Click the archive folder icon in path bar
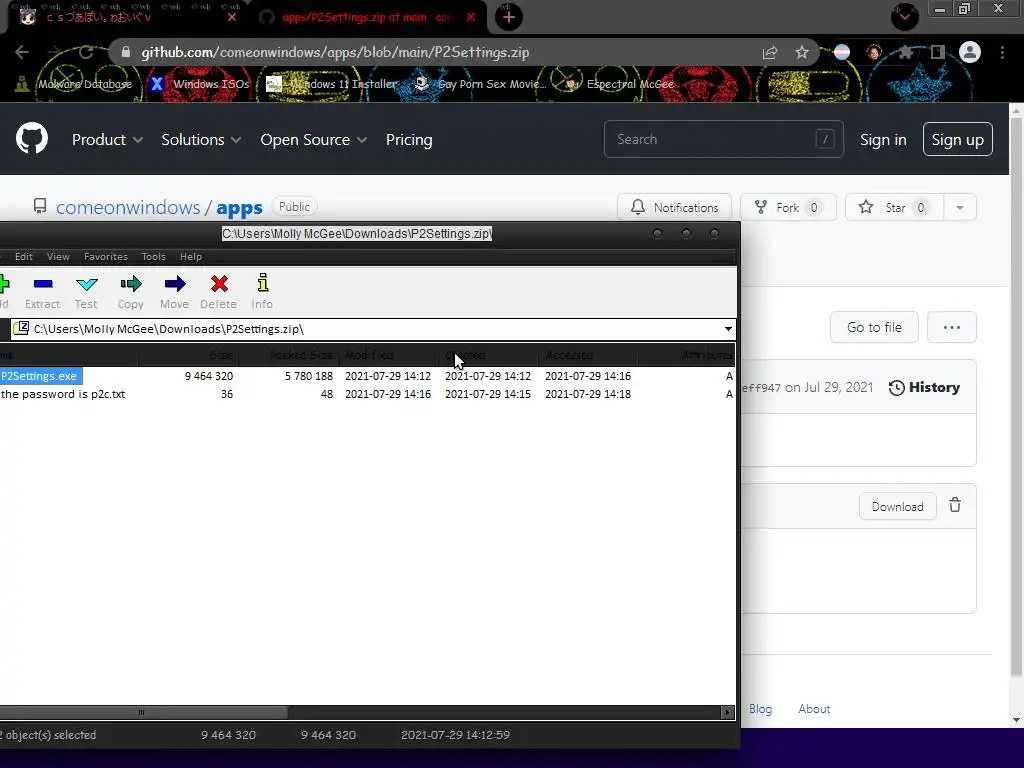 point(21,328)
